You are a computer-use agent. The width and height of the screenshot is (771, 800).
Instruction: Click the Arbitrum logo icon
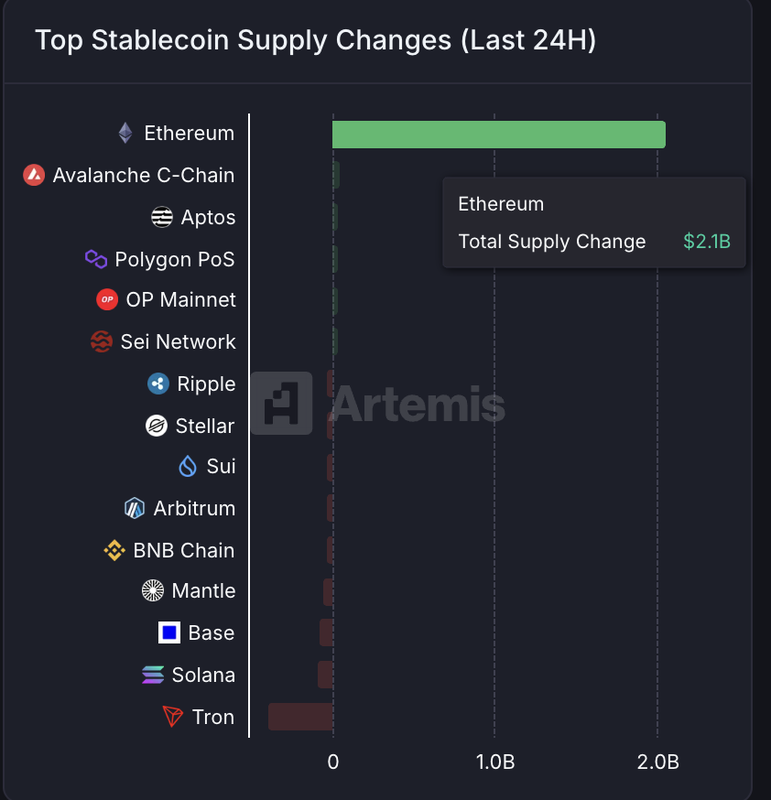click(134, 508)
